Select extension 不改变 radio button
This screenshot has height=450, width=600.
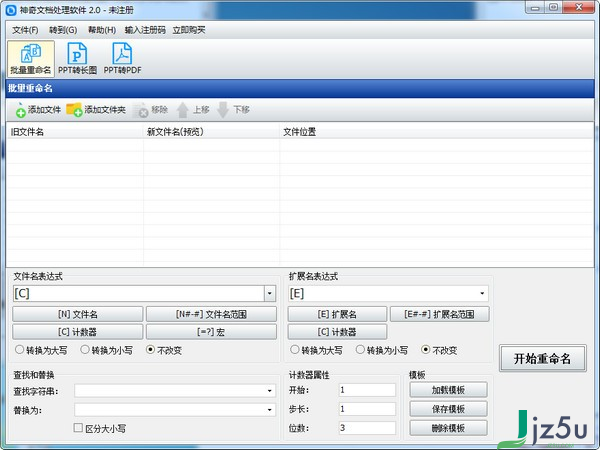[426, 350]
